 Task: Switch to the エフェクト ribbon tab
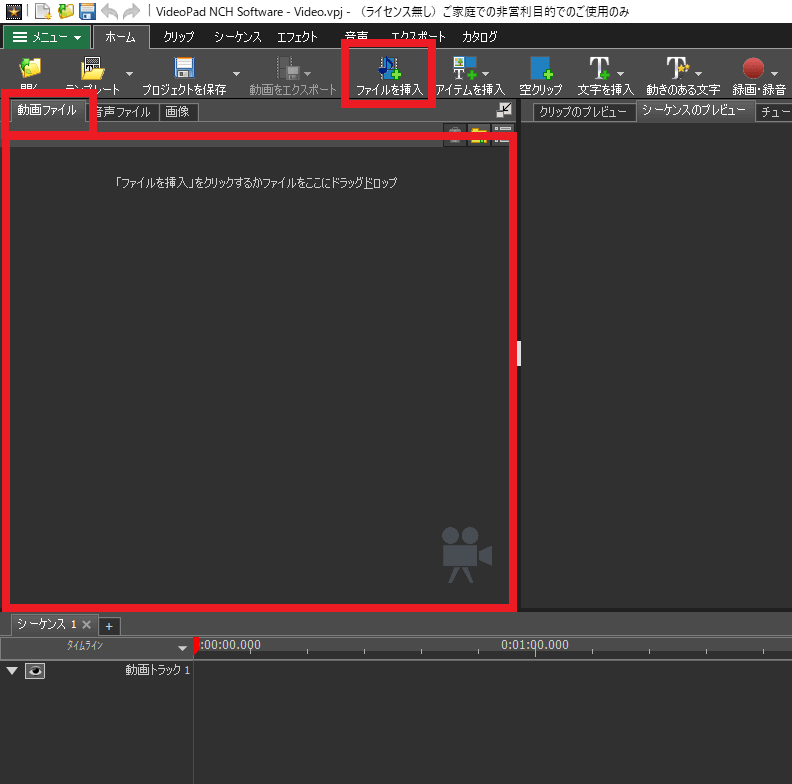(x=297, y=37)
